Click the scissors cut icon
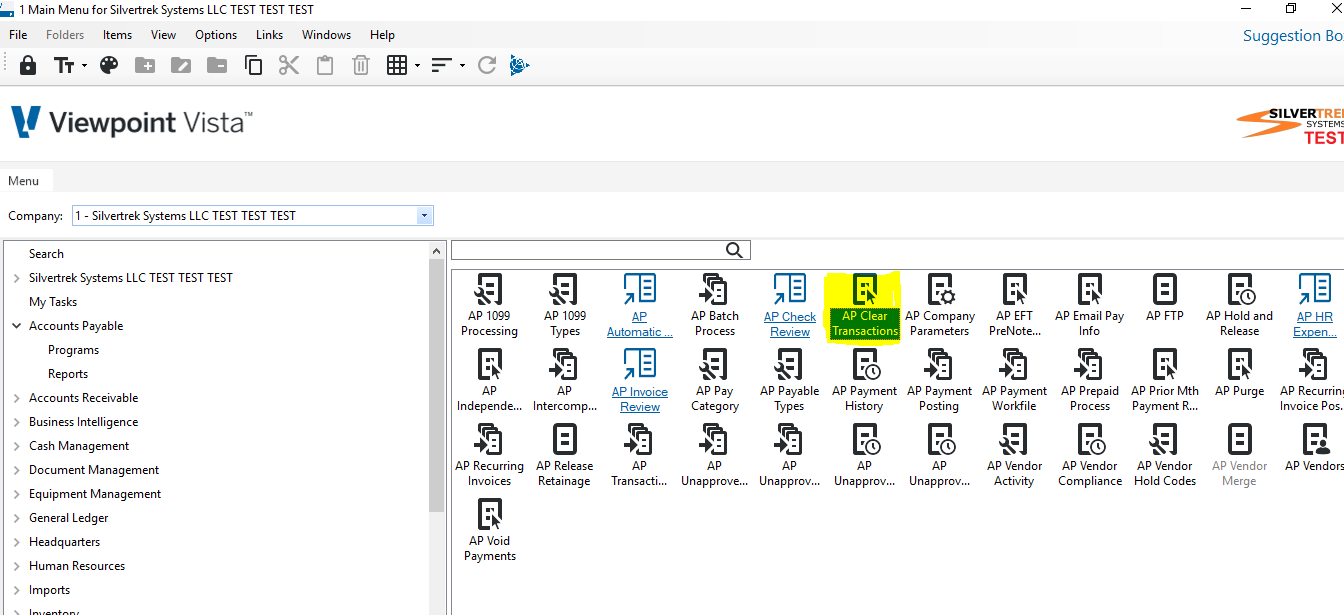 tap(289, 65)
